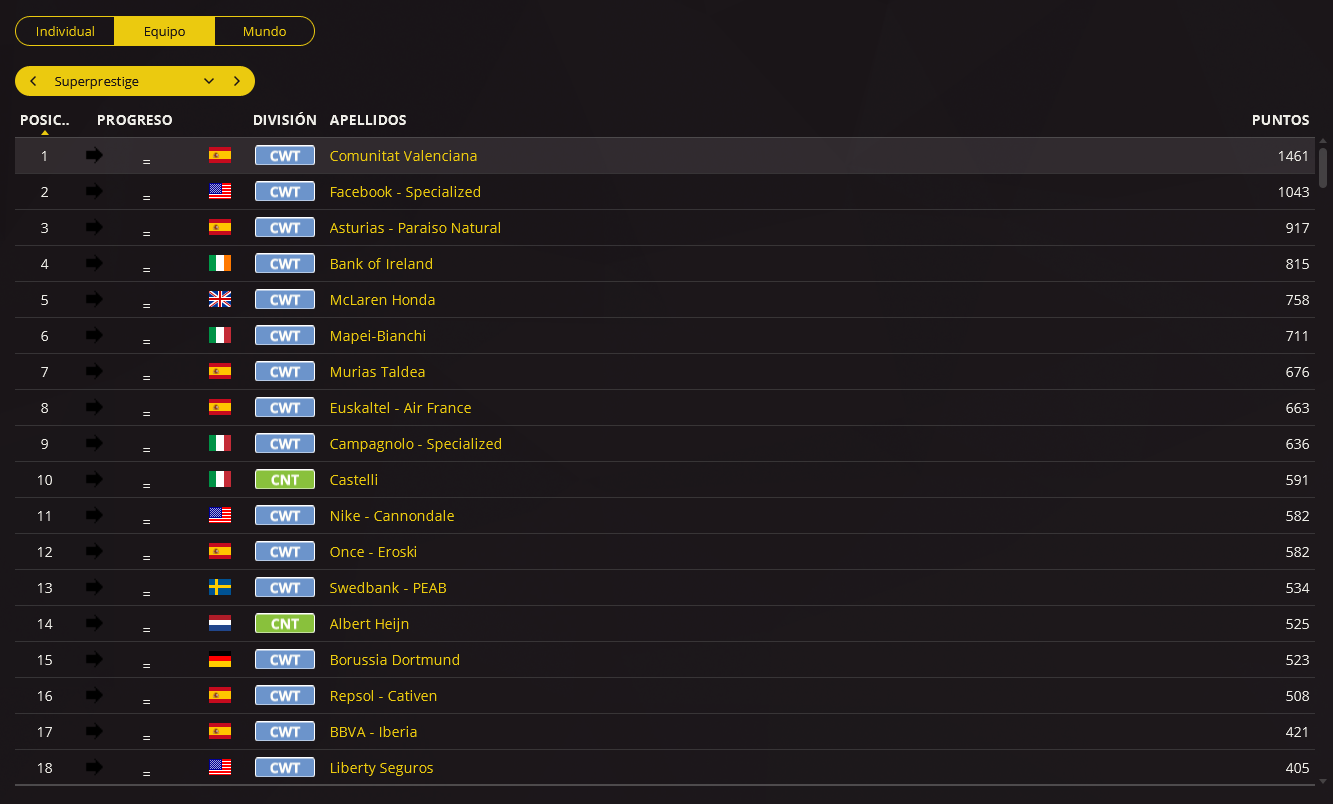Sort by POSIC.. column header

45,120
